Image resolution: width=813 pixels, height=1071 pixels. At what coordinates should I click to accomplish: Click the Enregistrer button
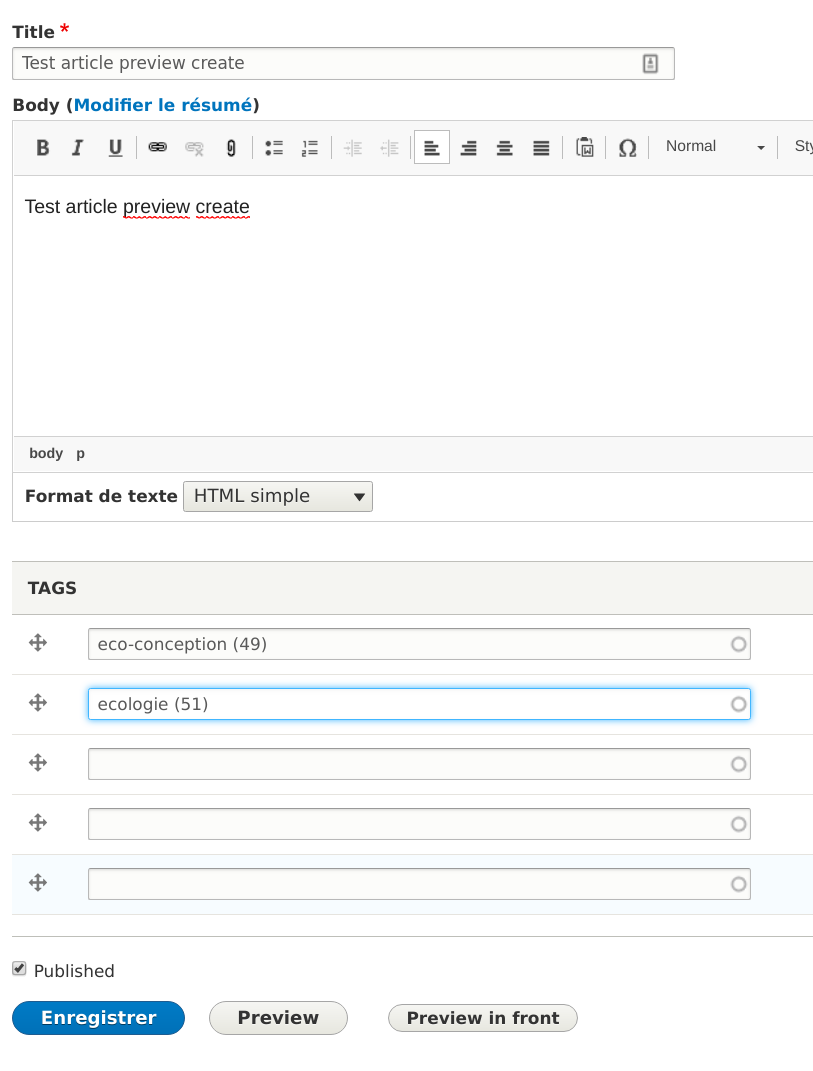coord(97,1018)
